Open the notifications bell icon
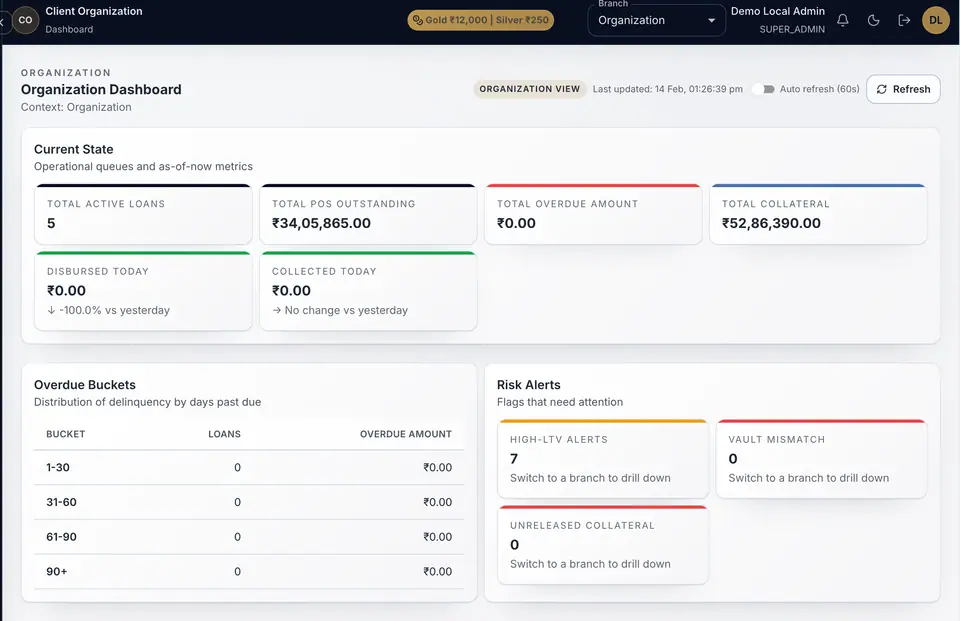Image resolution: width=960 pixels, height=621 pixels. click(842, 20)
